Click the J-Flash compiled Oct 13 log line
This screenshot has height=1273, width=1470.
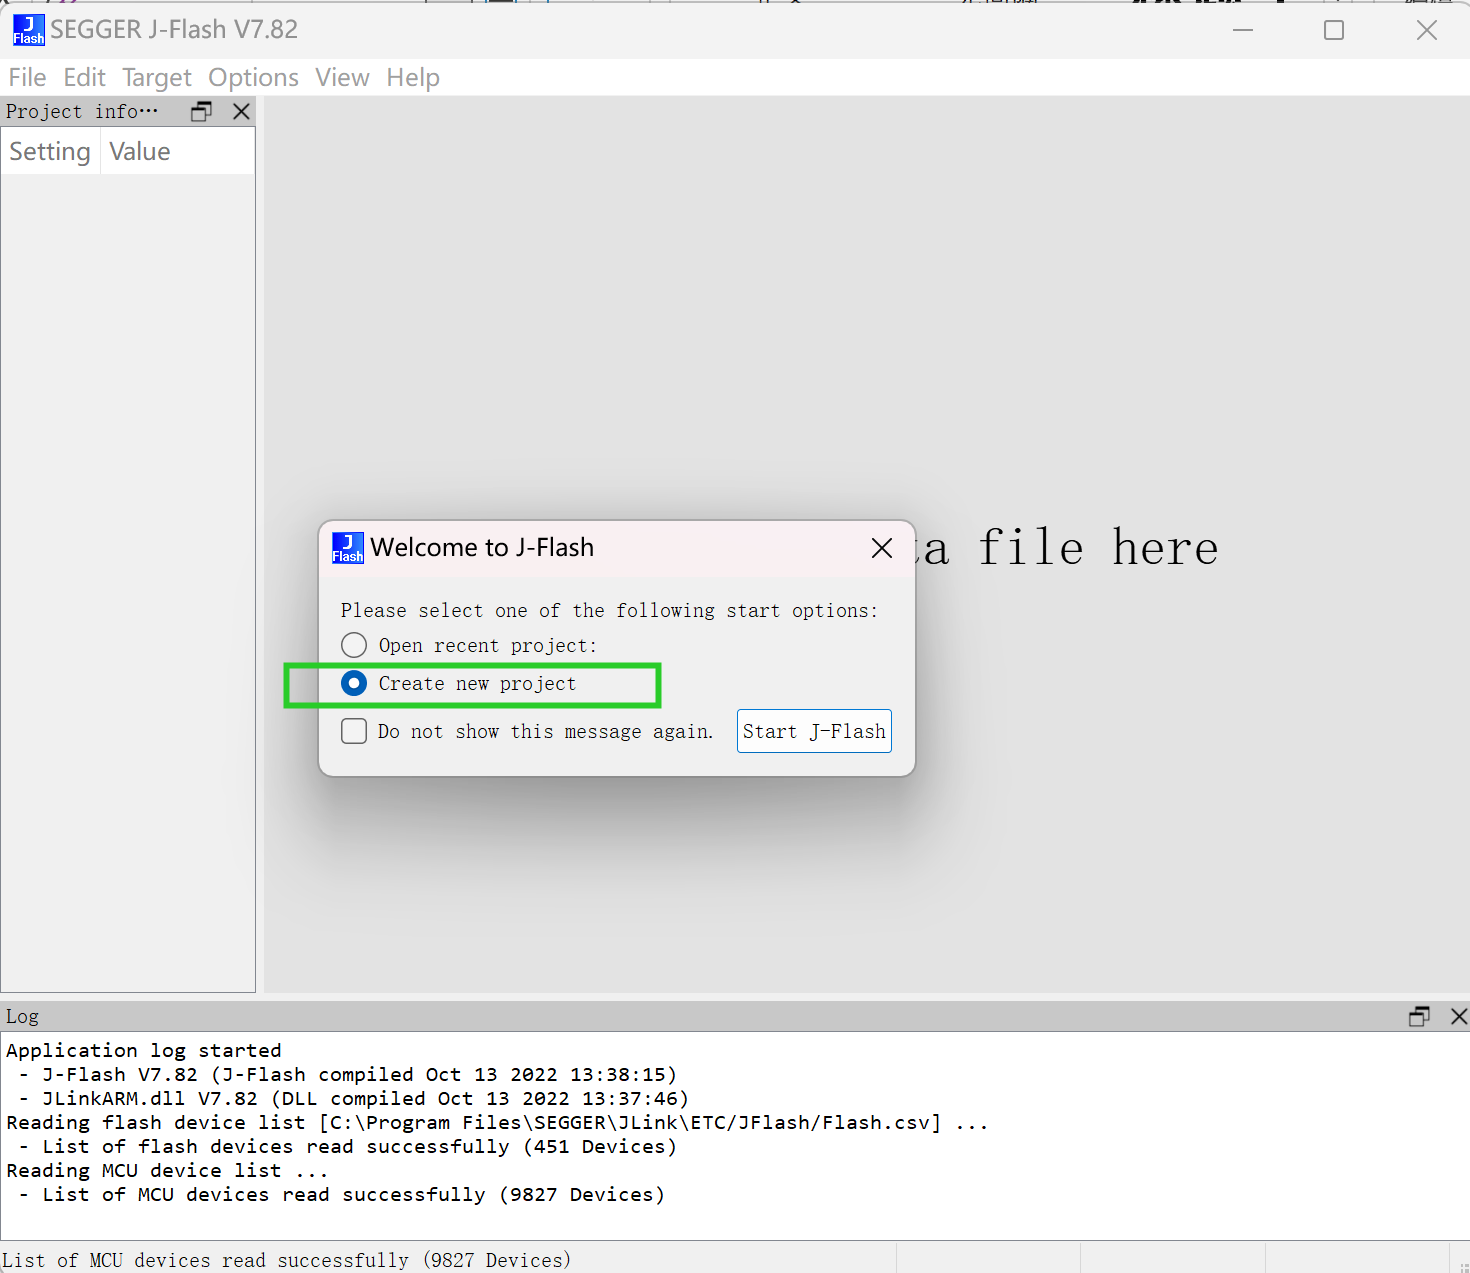(348, 1074)
